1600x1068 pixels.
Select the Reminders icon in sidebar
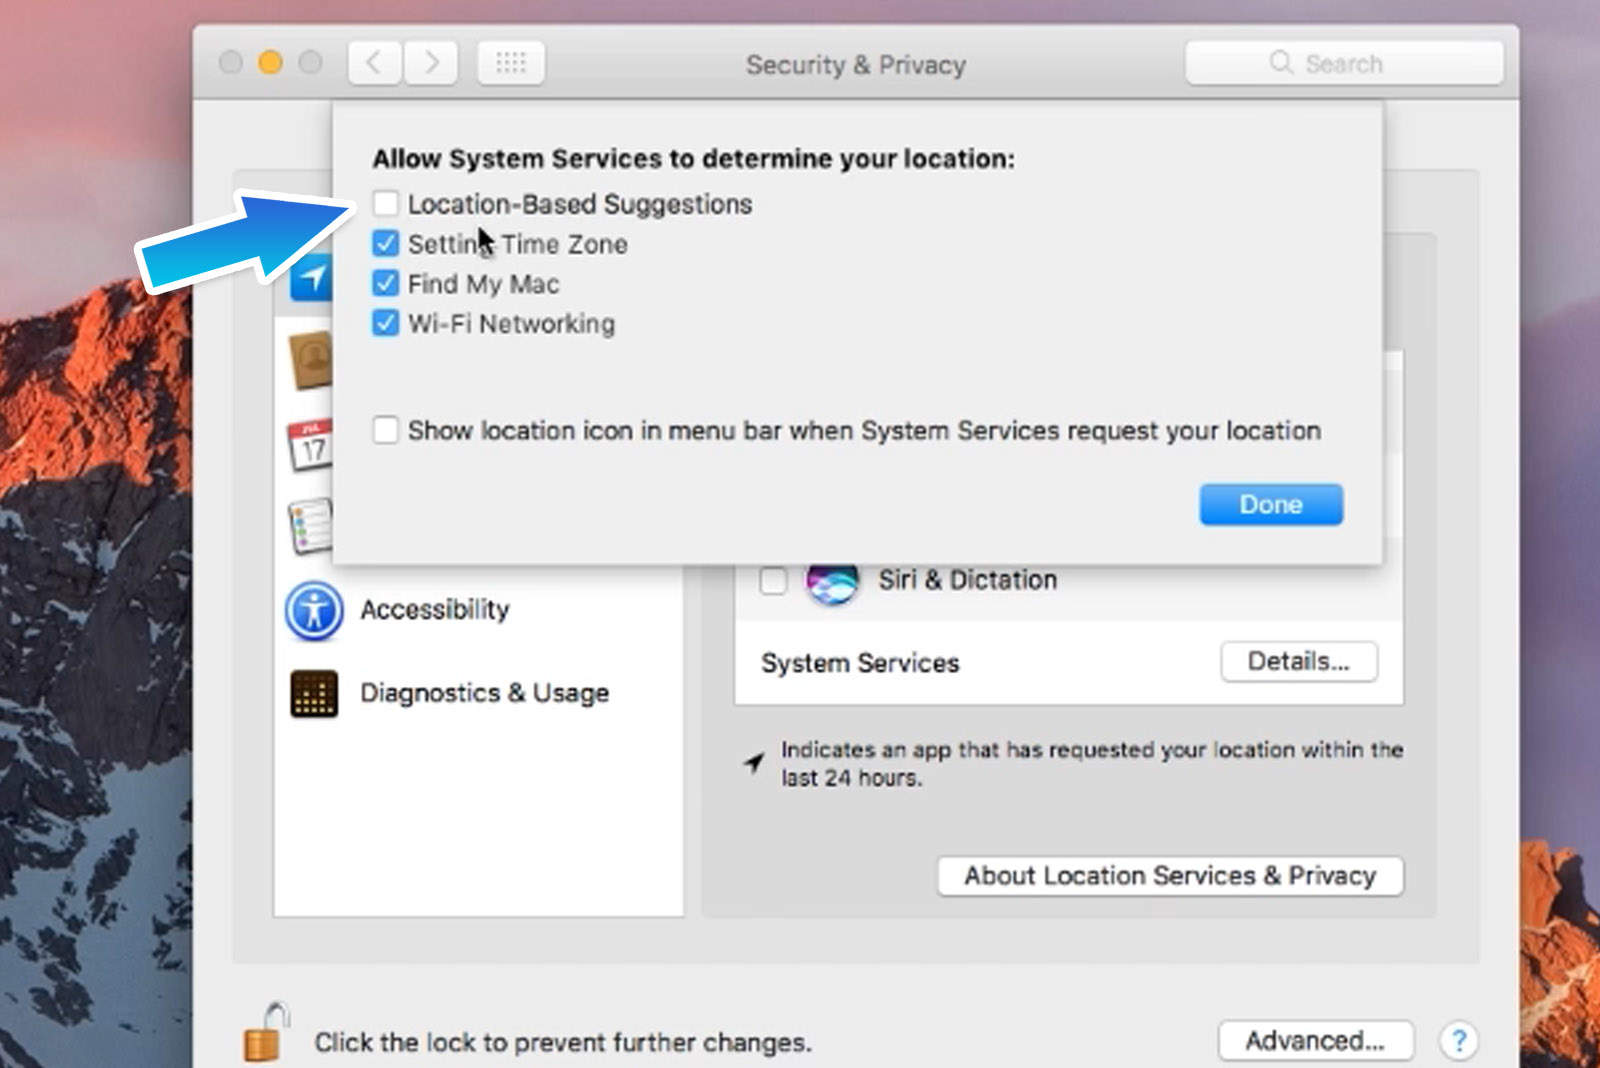(x=311, y=525)
